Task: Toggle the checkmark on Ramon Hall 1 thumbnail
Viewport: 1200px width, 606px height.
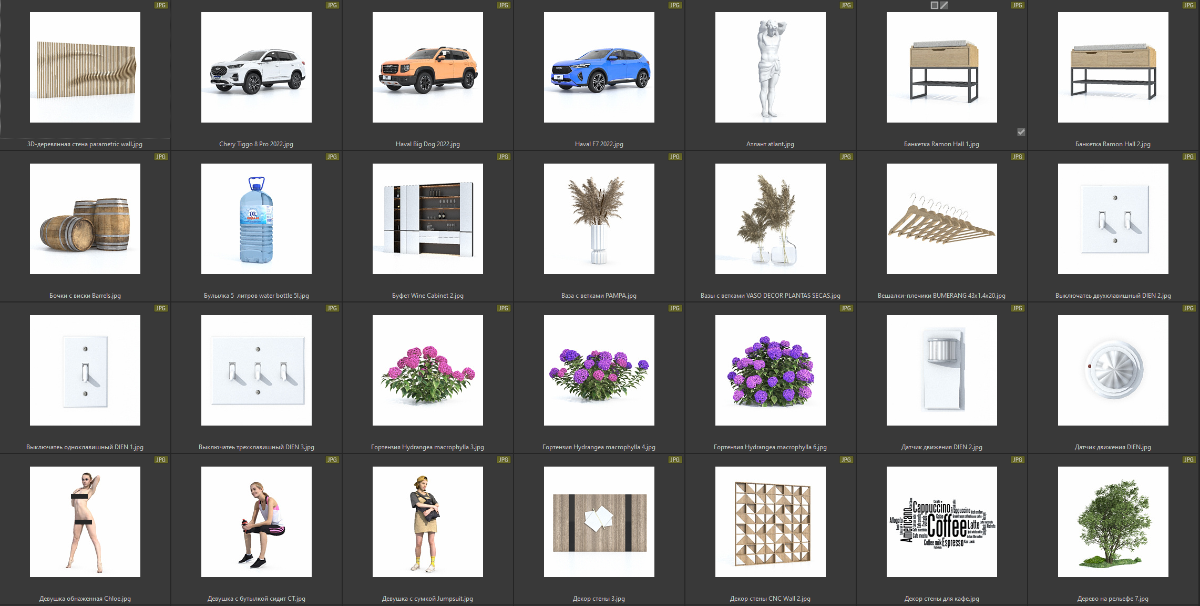Action: [x=1020, y=131]
